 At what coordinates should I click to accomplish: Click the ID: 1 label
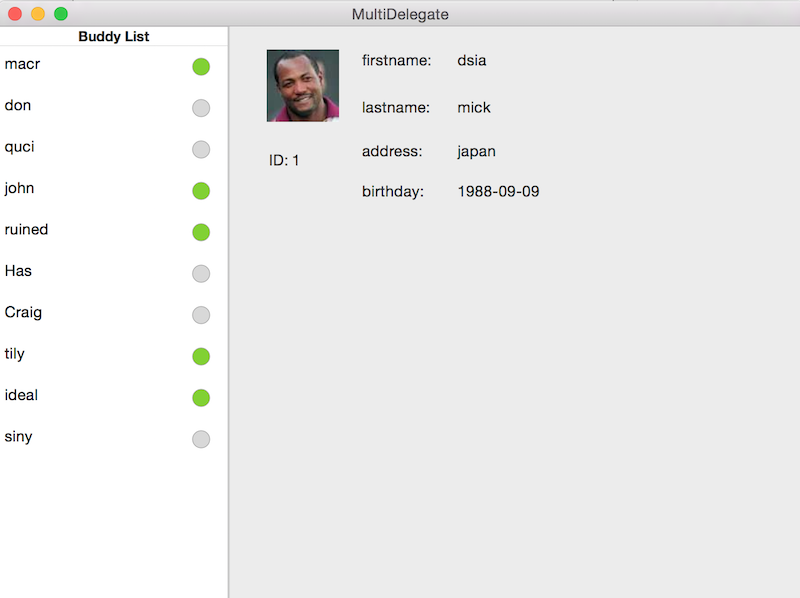284,160
